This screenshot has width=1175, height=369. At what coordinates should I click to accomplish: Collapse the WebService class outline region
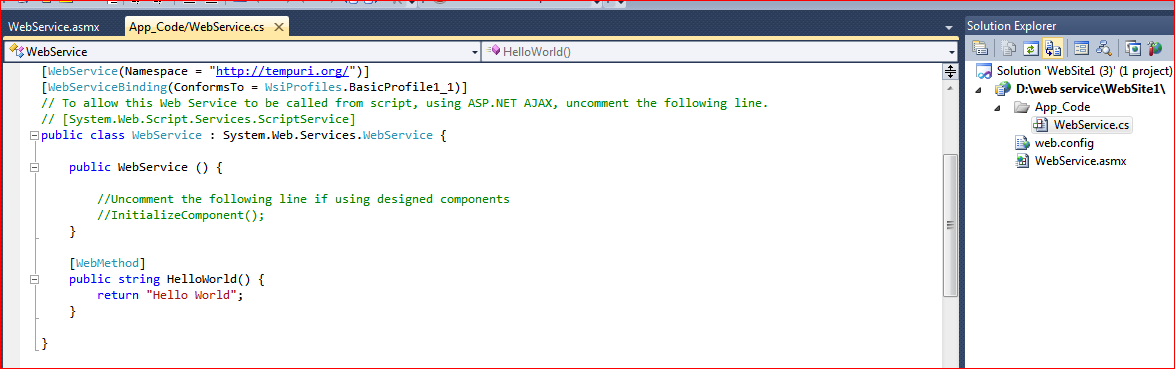coord(33,136)
